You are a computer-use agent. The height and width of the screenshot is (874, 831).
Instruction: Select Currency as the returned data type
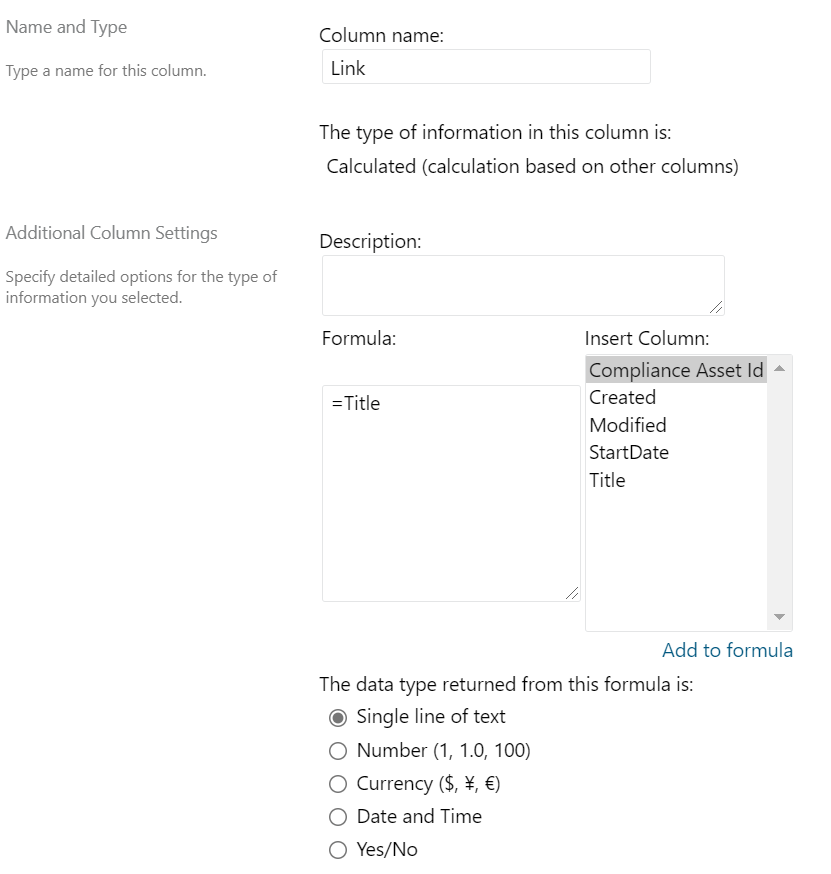pos(338,784)
